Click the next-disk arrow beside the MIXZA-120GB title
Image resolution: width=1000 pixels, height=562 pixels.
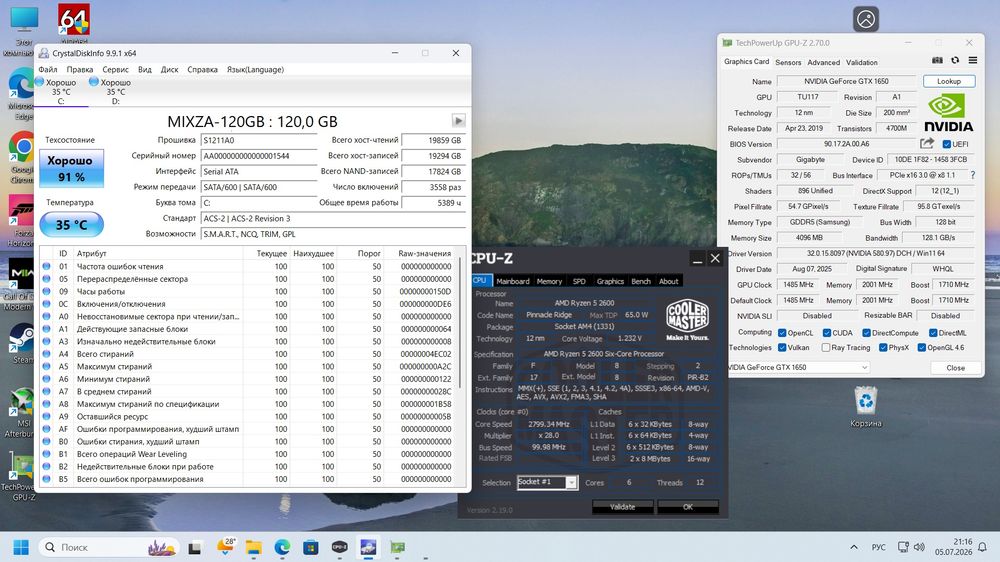pyautogui.click(x=458, y=121)
